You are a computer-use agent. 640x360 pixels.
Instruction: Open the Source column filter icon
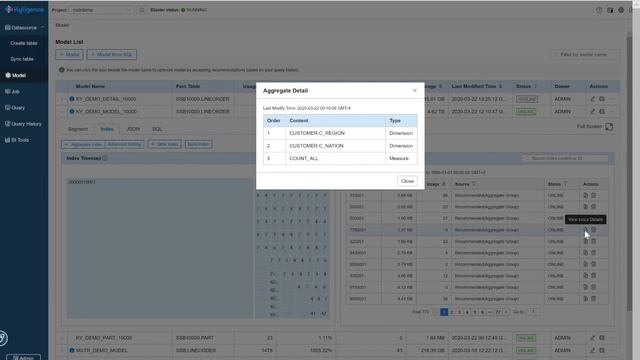tap(474, 184)
